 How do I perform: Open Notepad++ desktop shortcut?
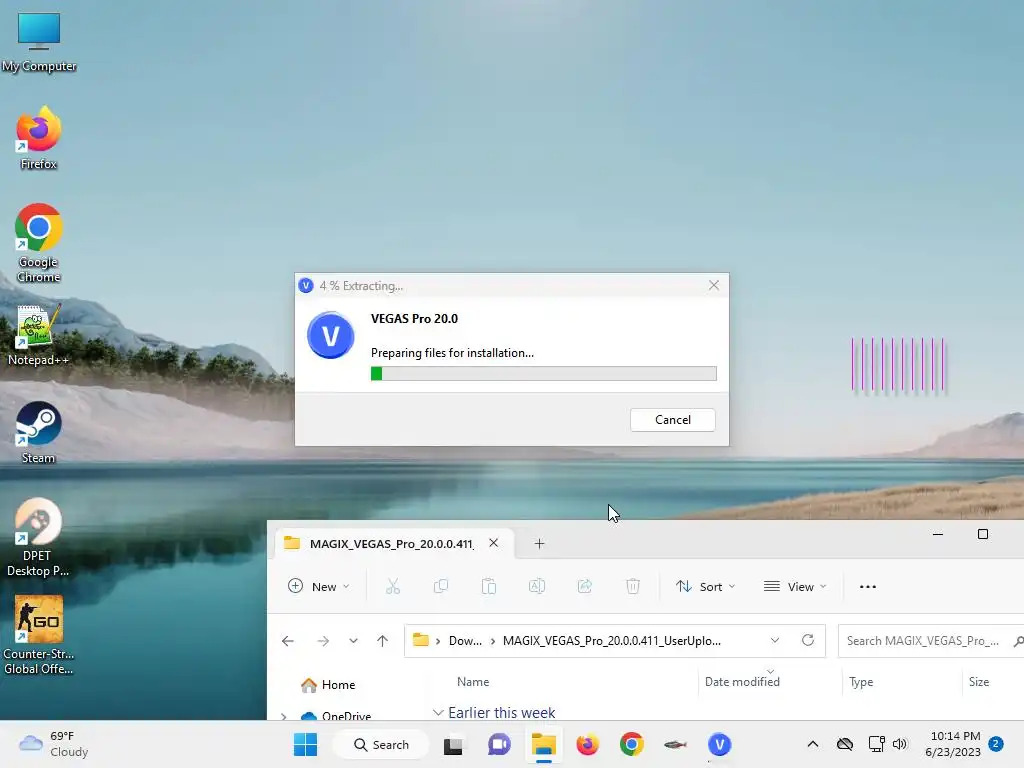tap(39, 334)
